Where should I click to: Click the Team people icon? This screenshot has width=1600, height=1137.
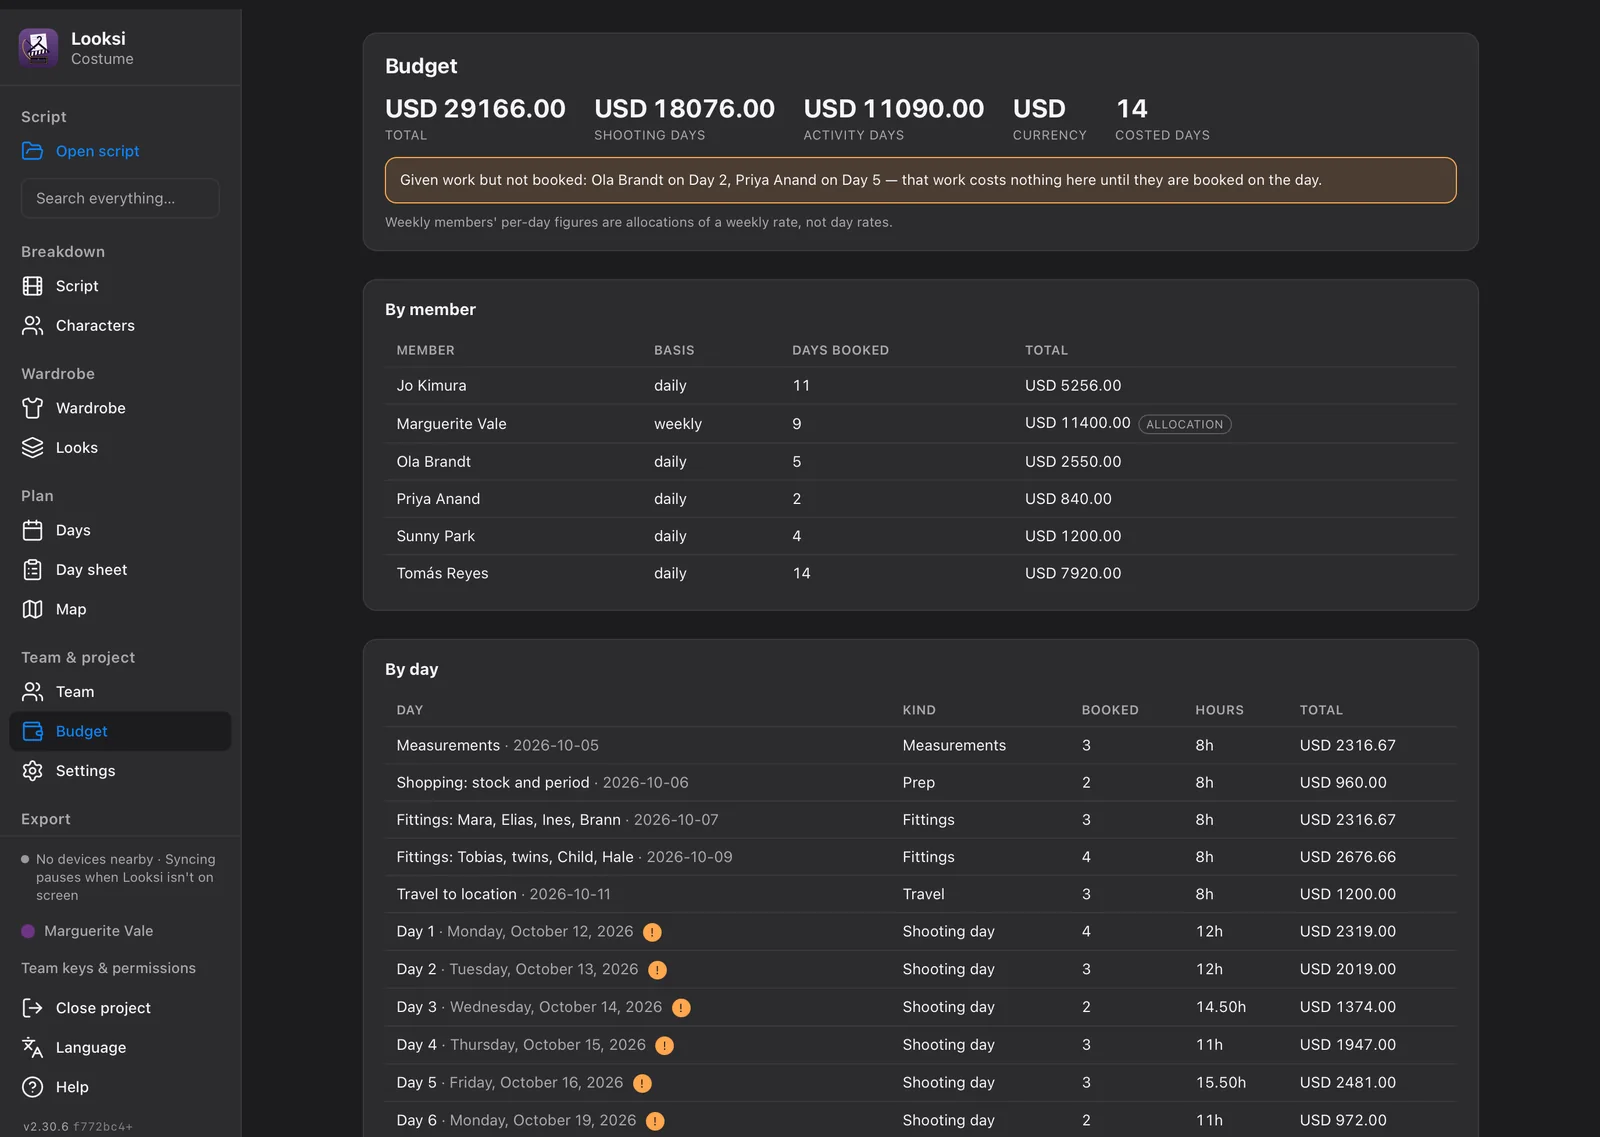click(33, 691)
